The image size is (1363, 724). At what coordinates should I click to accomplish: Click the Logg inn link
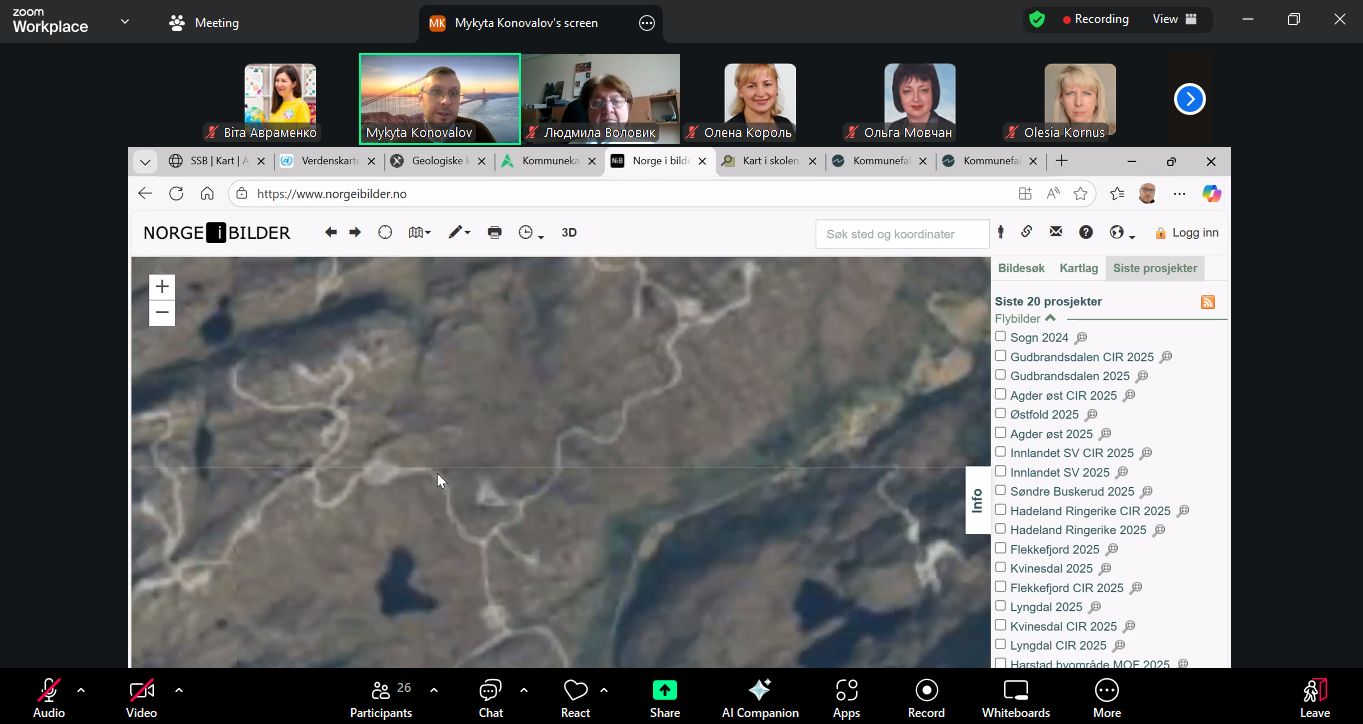click(x=1187, y=233)
